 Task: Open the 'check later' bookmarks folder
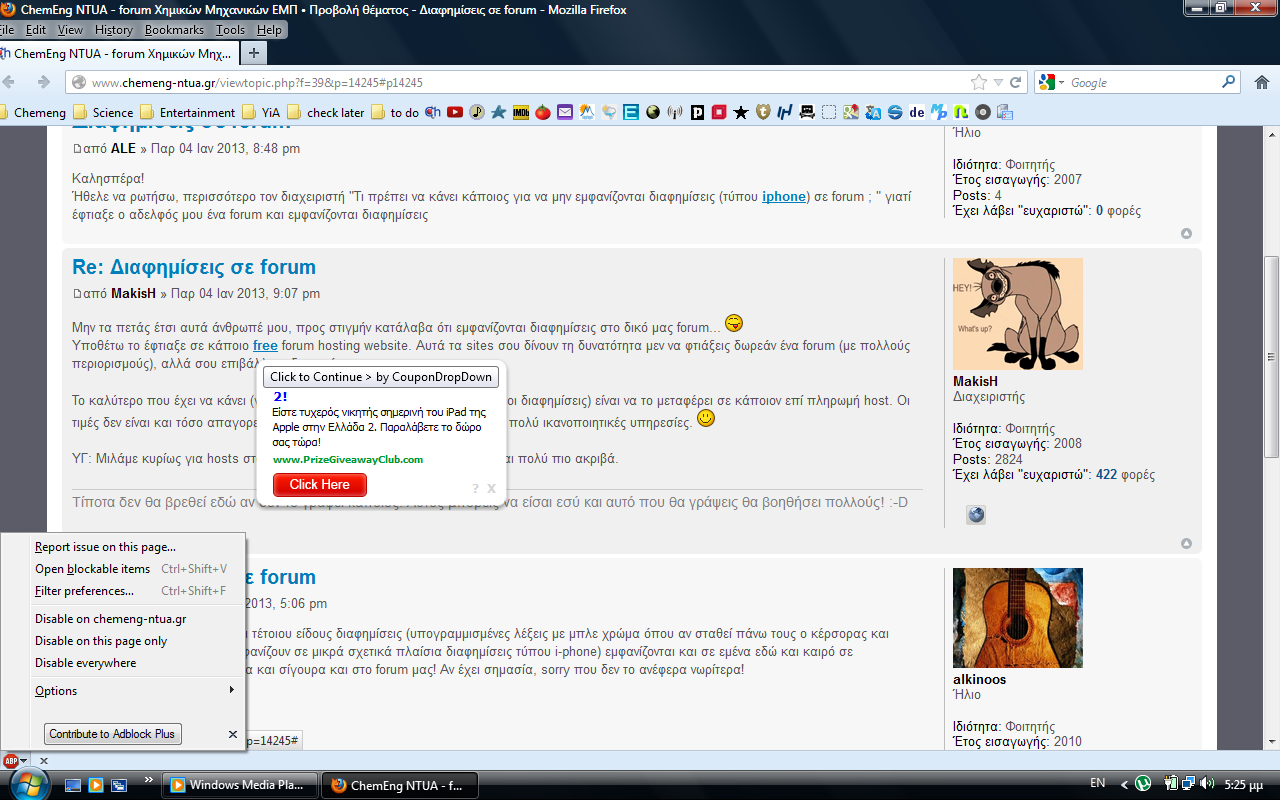(326, 112)
